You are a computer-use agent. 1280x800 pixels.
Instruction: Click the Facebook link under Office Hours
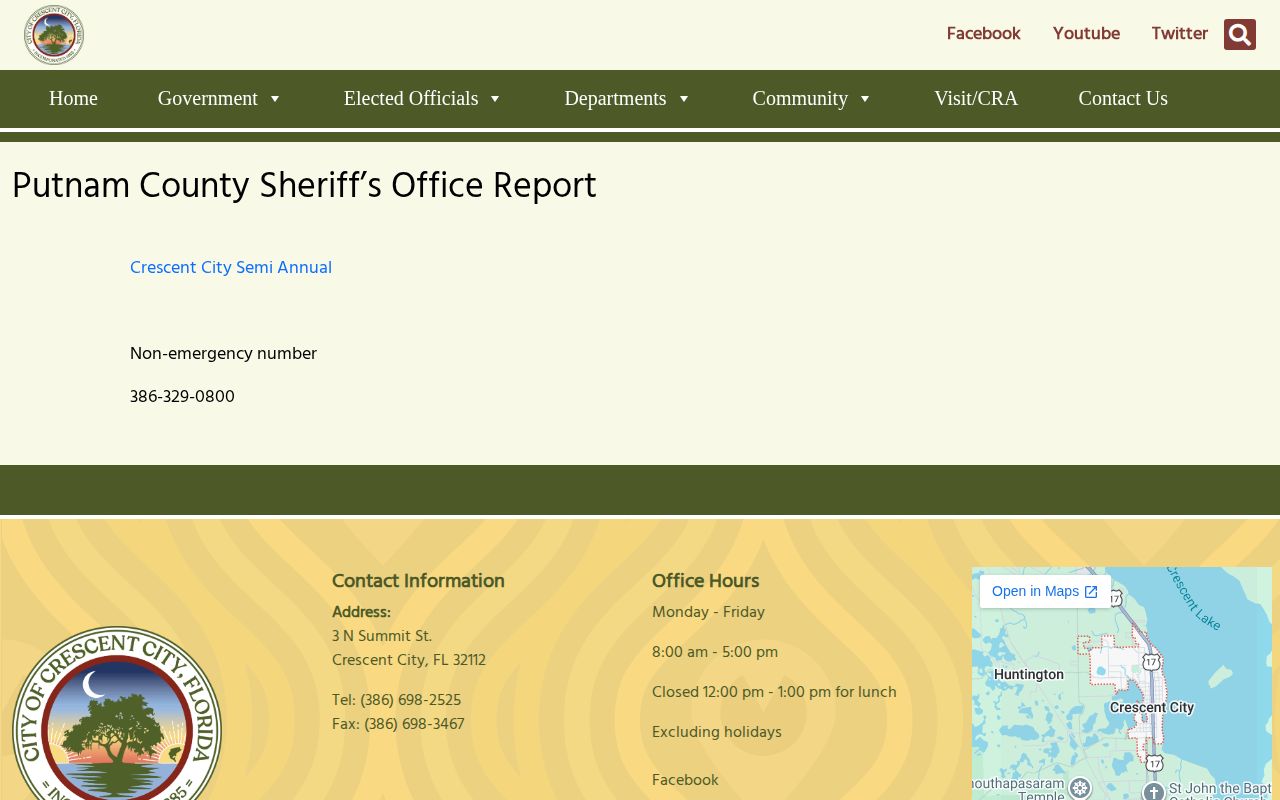tap(685, 780)
